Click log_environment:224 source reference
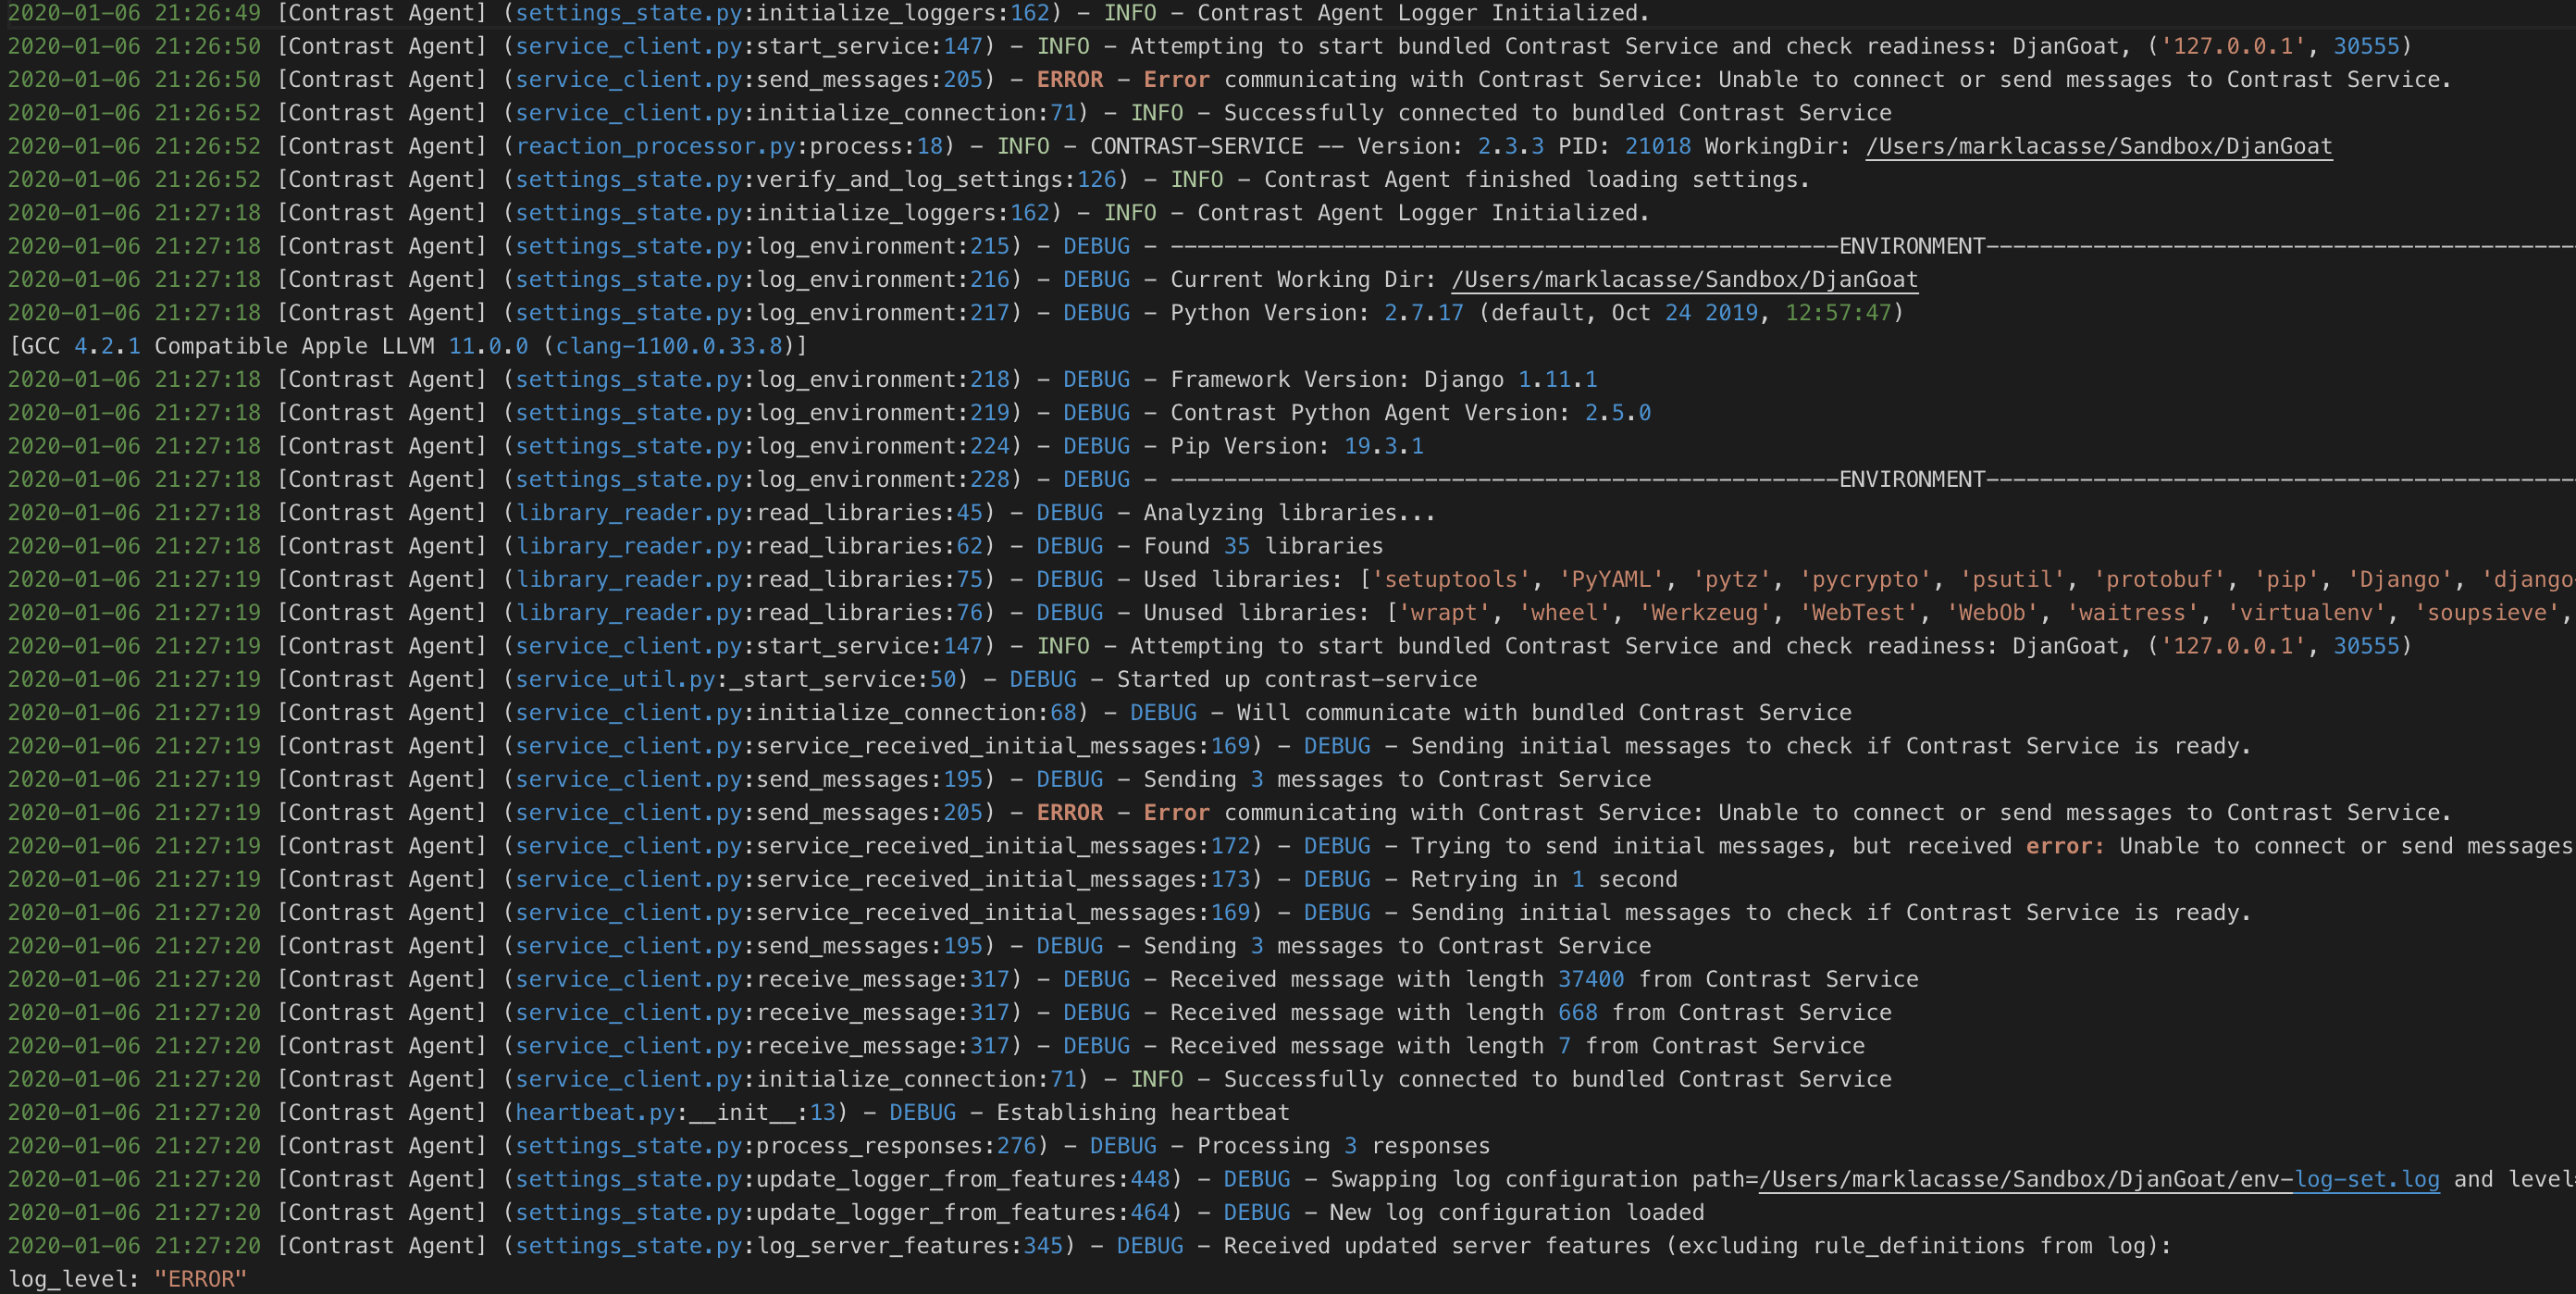 [884, 446]
